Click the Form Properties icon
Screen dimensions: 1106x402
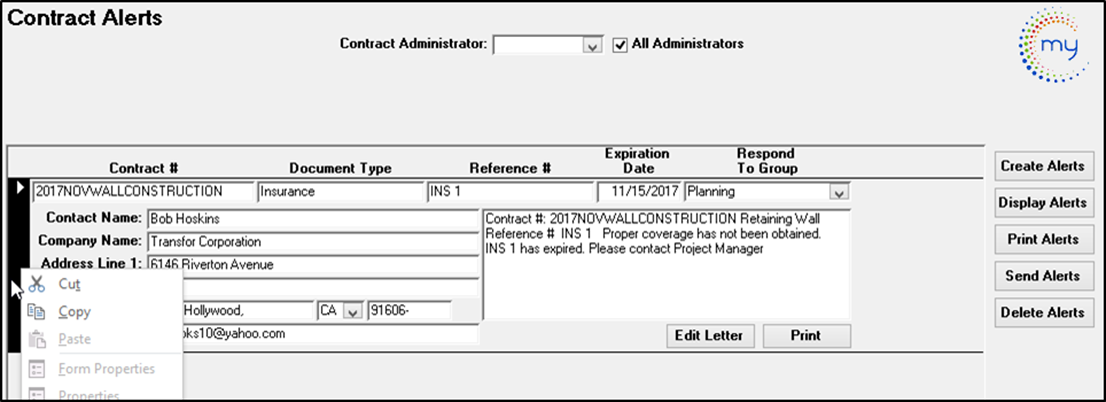pyautogui.click(x=37, y=369)
